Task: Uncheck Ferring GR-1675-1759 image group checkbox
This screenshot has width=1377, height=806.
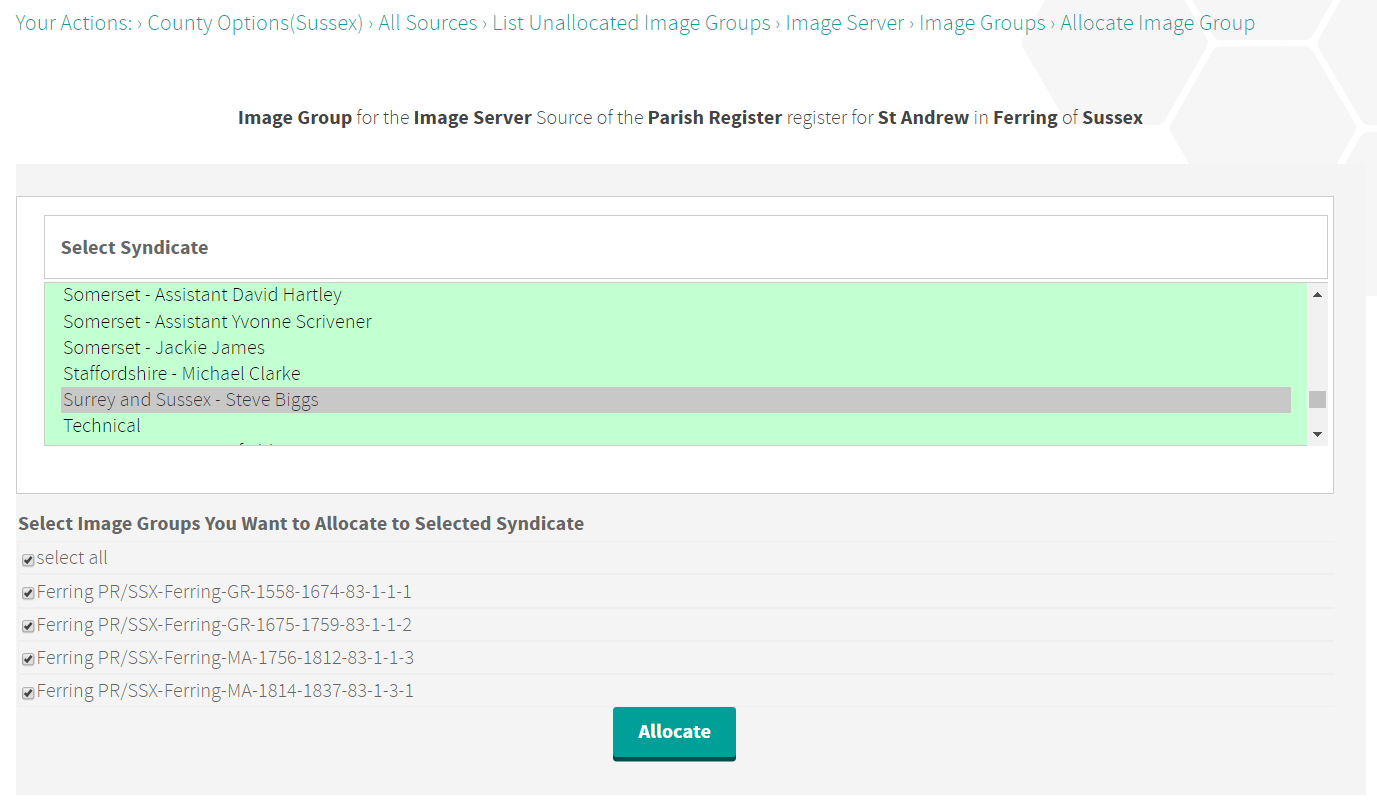Action: click(28, 626)
